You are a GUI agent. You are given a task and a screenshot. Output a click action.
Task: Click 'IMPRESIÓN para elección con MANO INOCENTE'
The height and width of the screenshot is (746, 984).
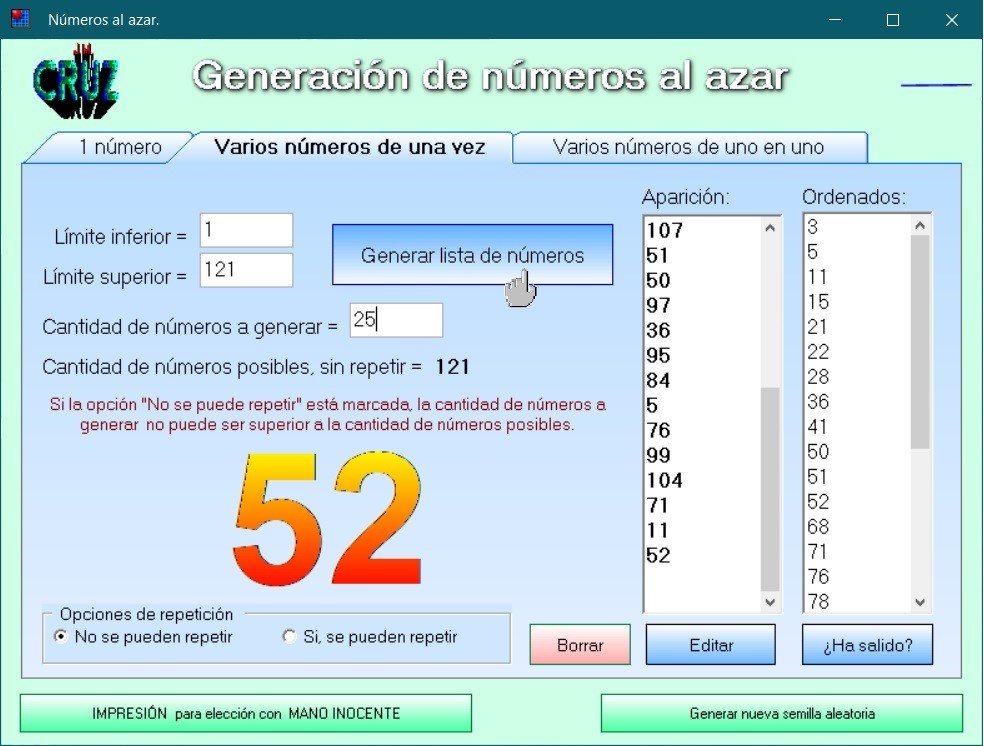[x=246, y=714]
